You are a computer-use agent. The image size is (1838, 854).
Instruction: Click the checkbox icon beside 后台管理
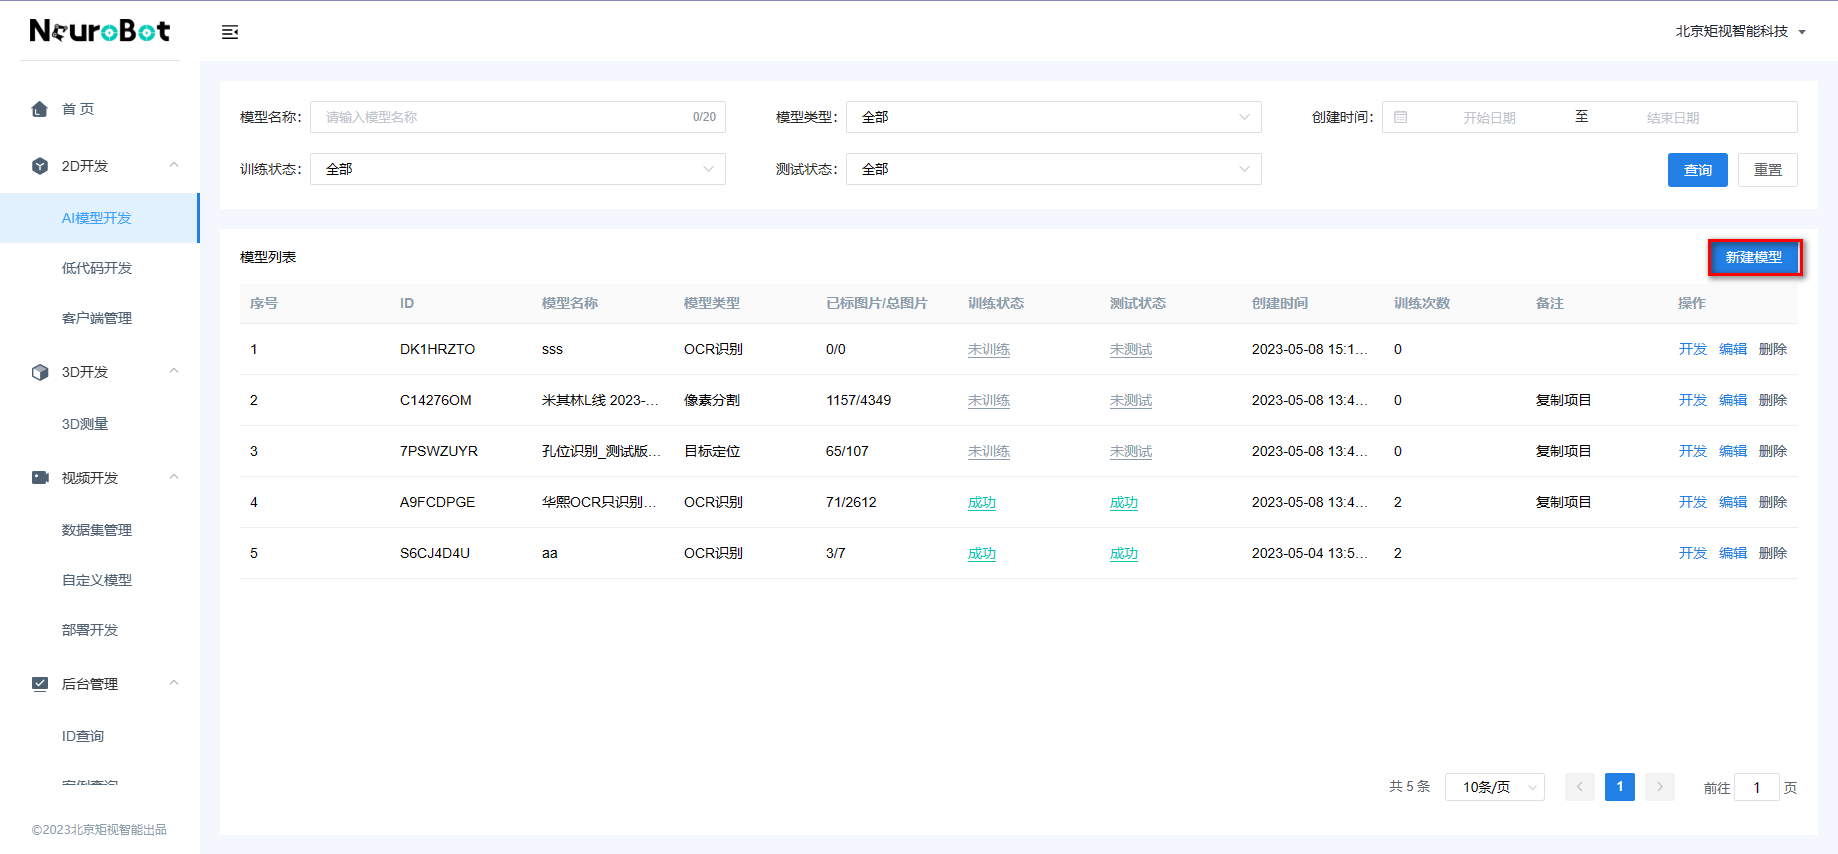pyautogui.click(x=40, y=684)
